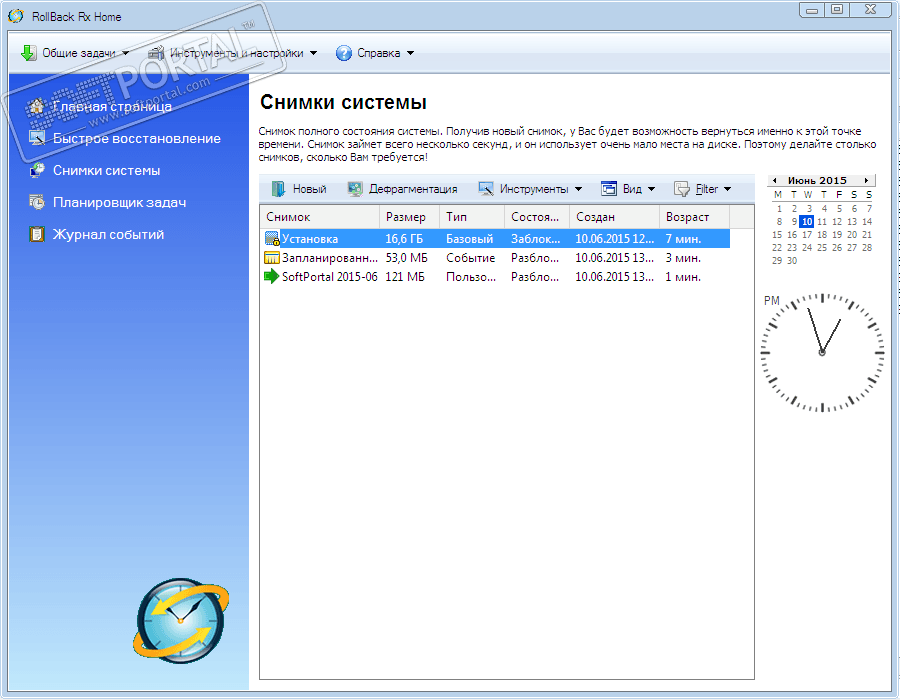This screenshot has height=700, width=900.
Task: Go to next month in calendar
Action: (866, 181)
